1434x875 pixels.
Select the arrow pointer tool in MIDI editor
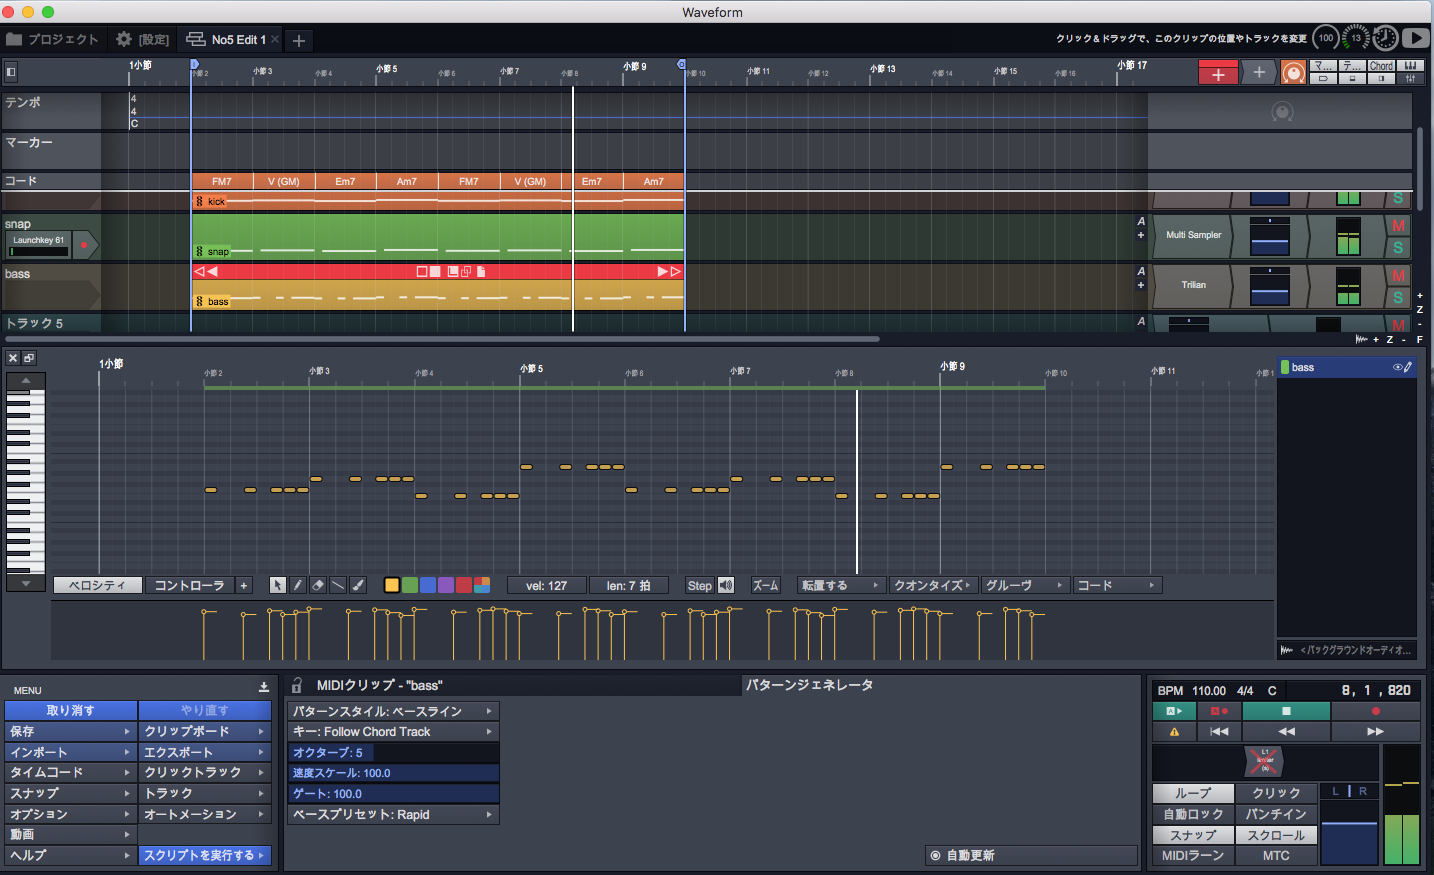click(278, 585)
